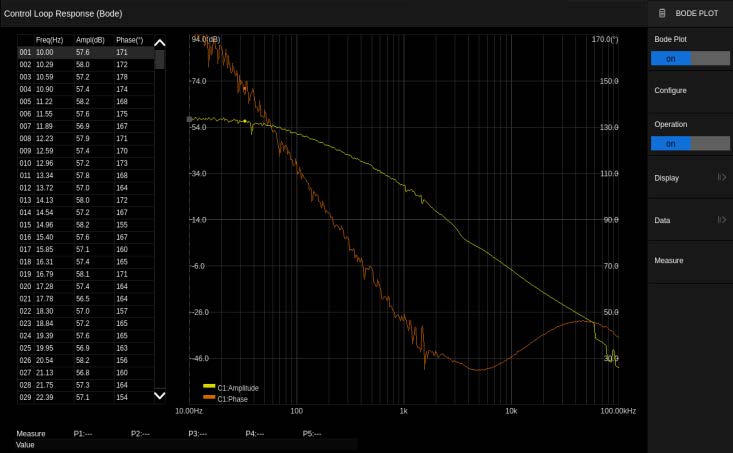Click the Phase(°) column header
This screenshot has width=733, height=453.
129,39
